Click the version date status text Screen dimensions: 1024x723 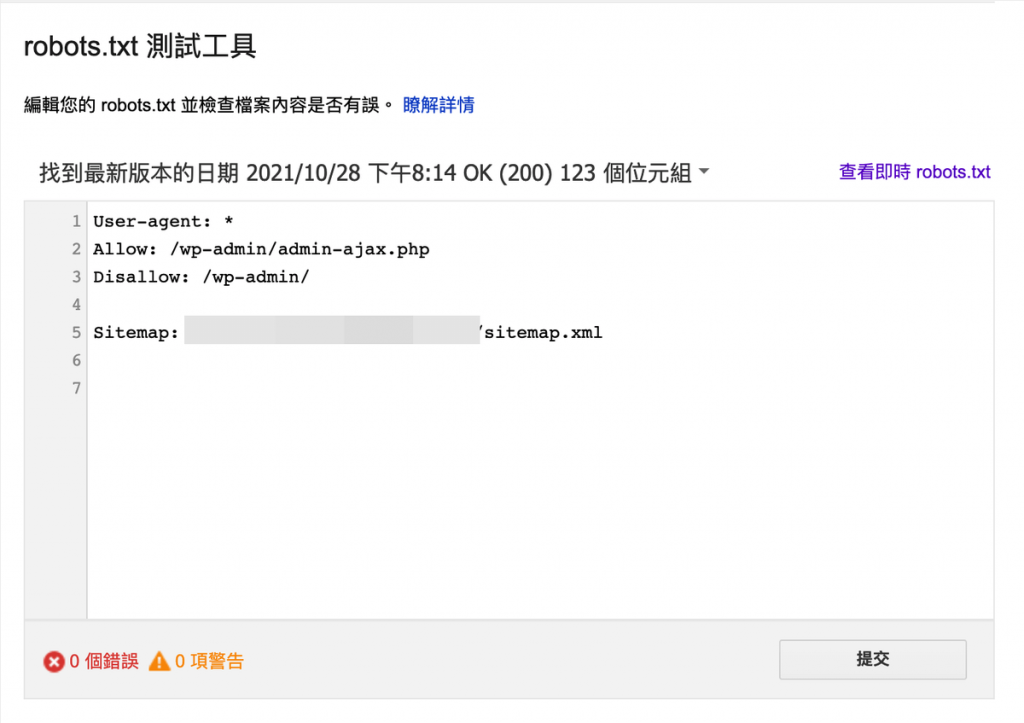(365, 173)
